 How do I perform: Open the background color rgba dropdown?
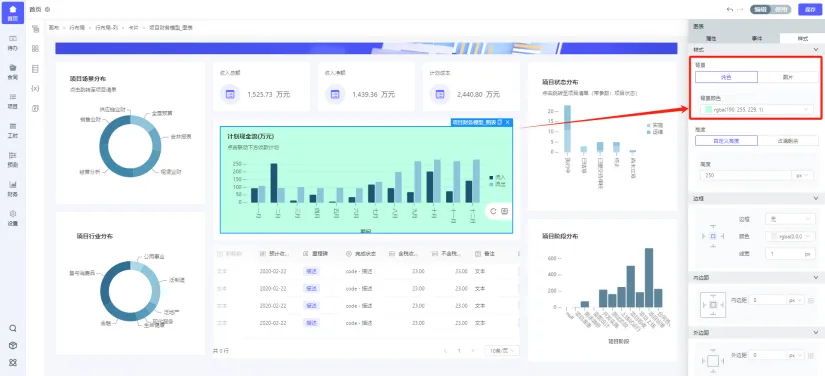[757, 109]
